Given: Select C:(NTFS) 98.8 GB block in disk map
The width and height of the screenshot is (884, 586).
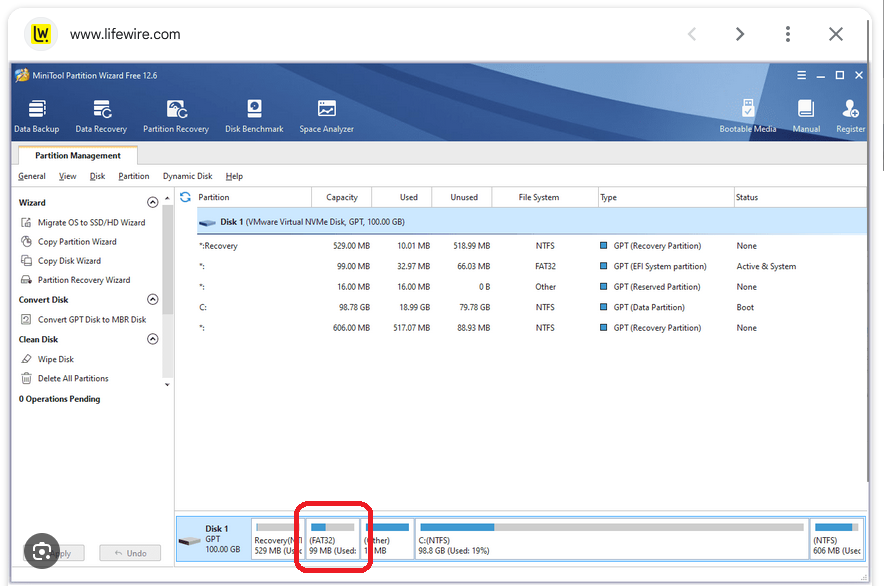Looking at the screenshot, I should pyautogui.click(x=612, y=539).
